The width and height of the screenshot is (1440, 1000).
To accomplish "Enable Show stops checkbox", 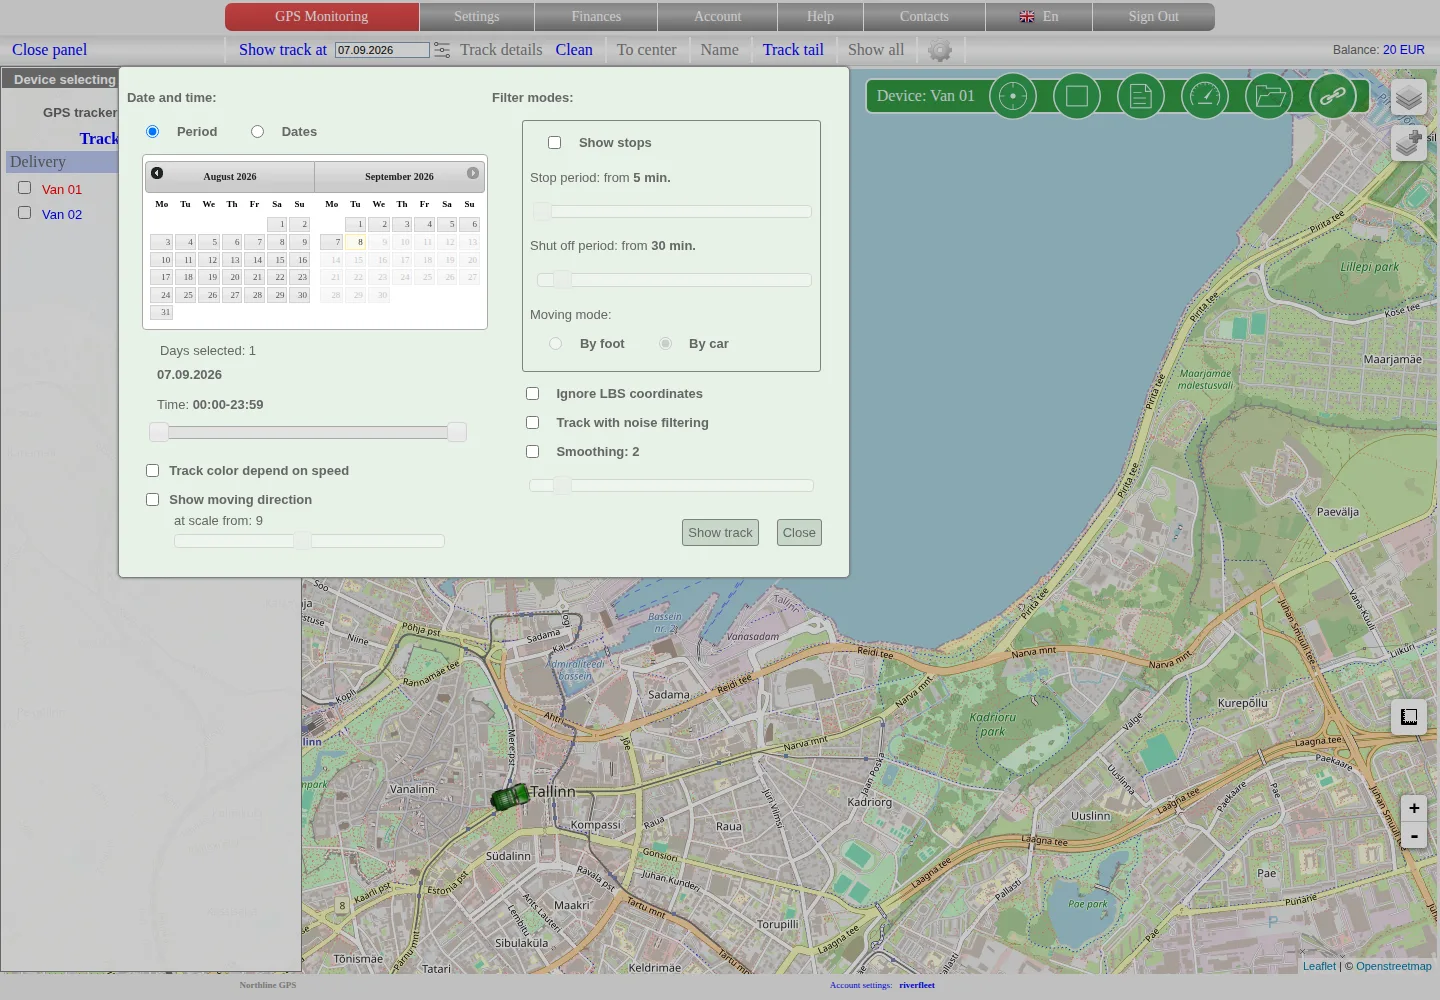I will (x=555, y=142).
